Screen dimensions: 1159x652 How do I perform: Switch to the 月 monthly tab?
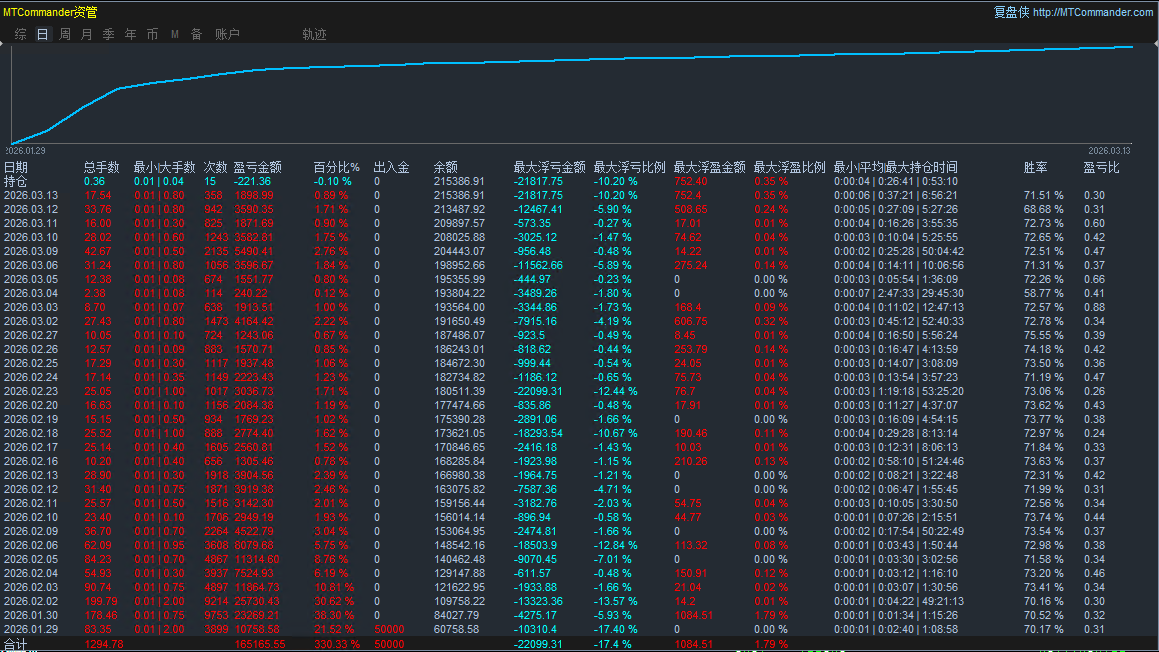click(x=86, y=34)
